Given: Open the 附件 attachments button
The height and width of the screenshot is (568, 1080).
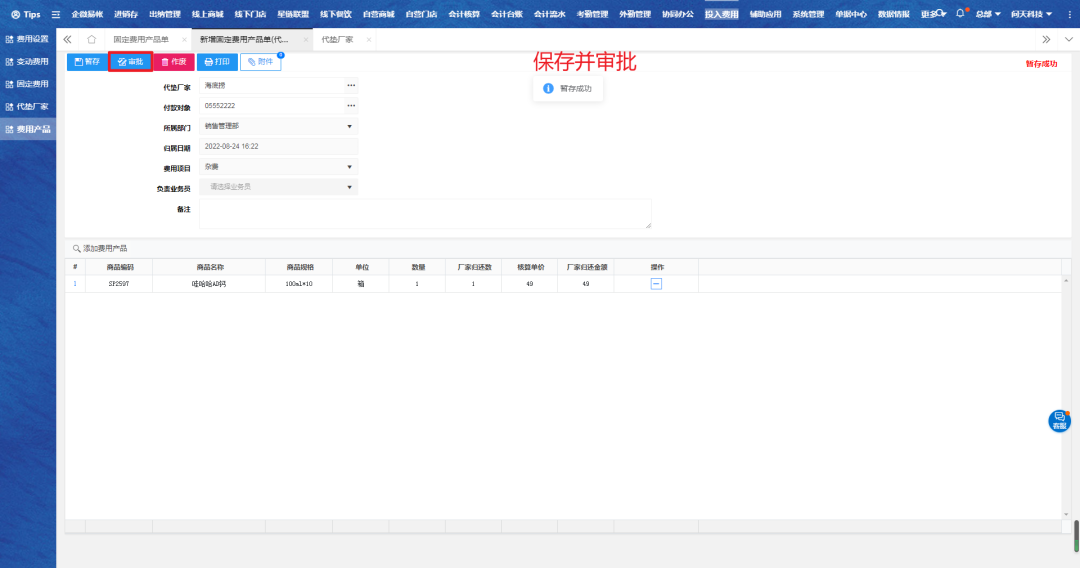Looking at the screenshot, I should (260, 62).
